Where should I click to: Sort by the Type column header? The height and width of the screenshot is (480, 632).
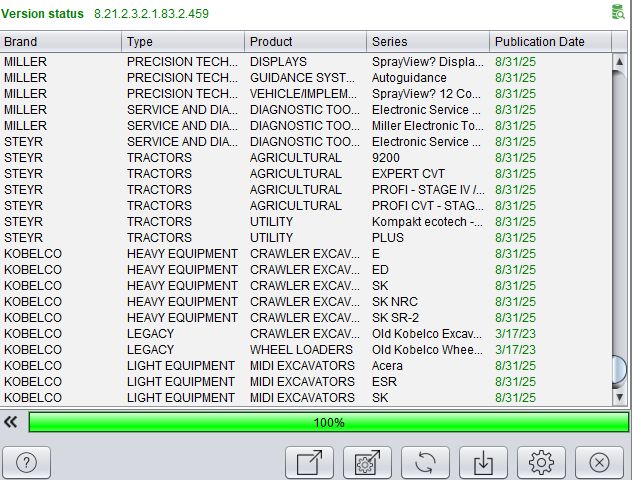pyautogui.click(x=183, y=42)
